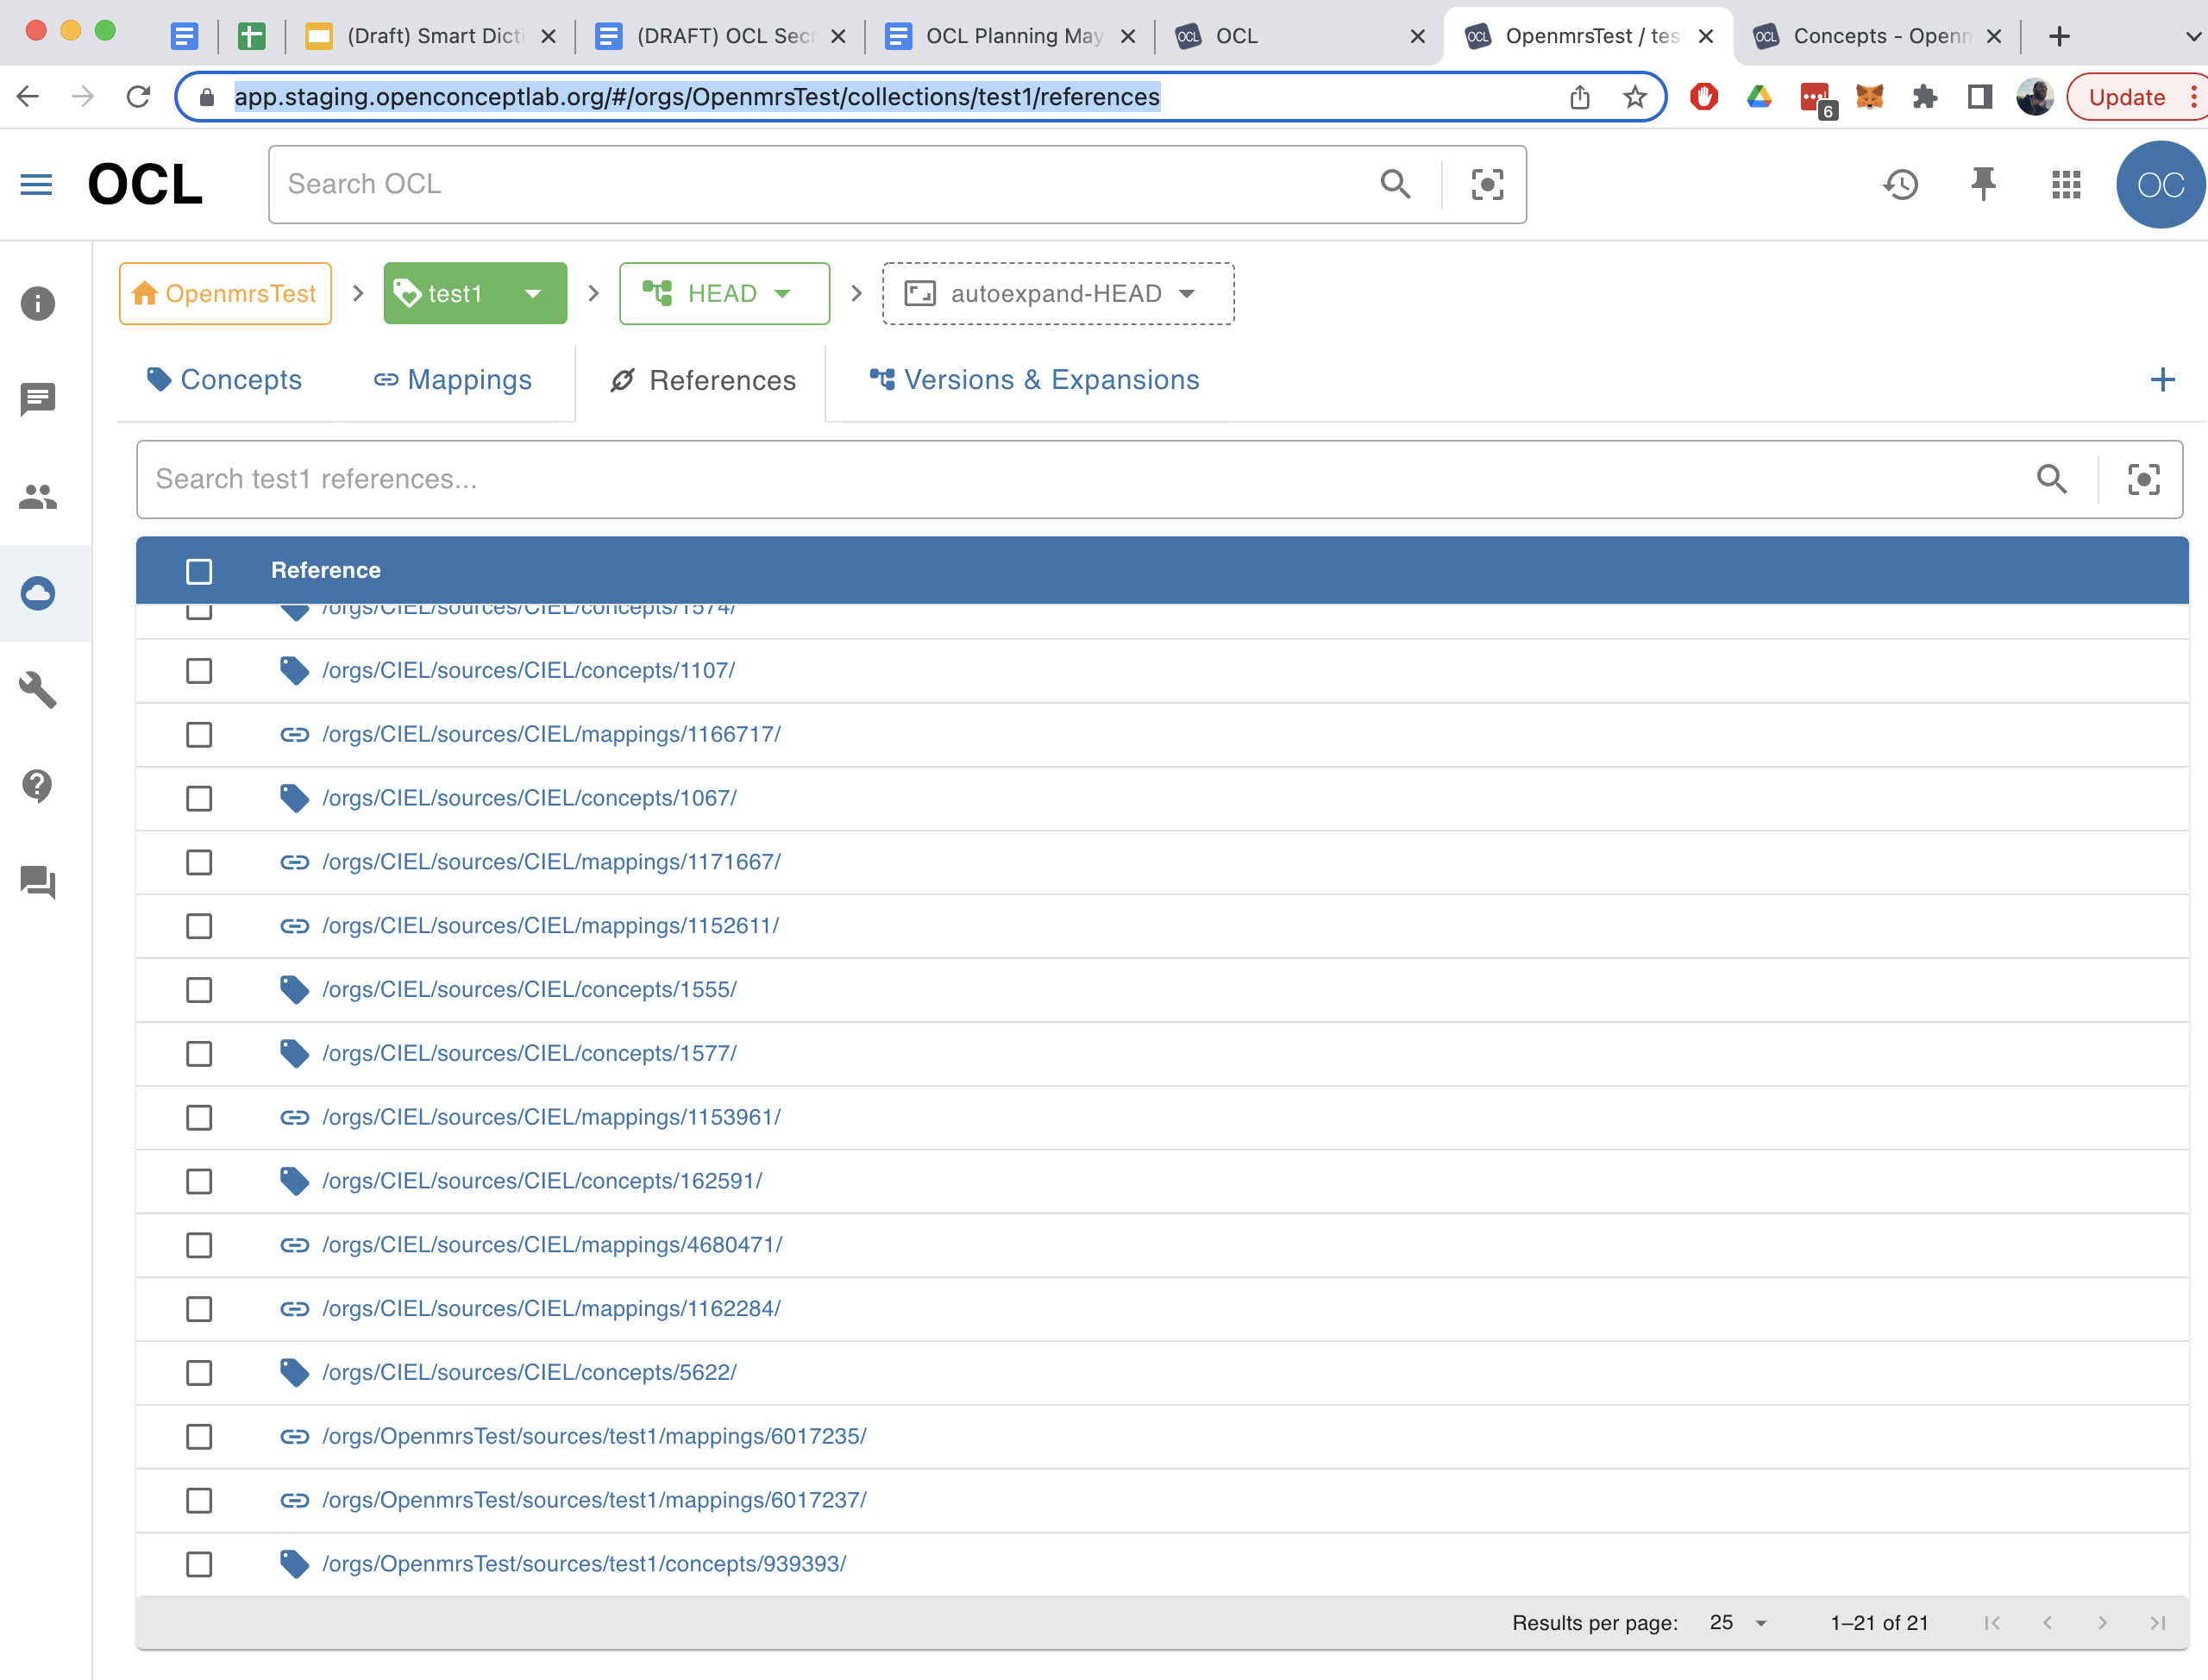Check the checkbox for concepts/1107 reference
This screenshot has width=2208, height=1680.
(199, 671)
